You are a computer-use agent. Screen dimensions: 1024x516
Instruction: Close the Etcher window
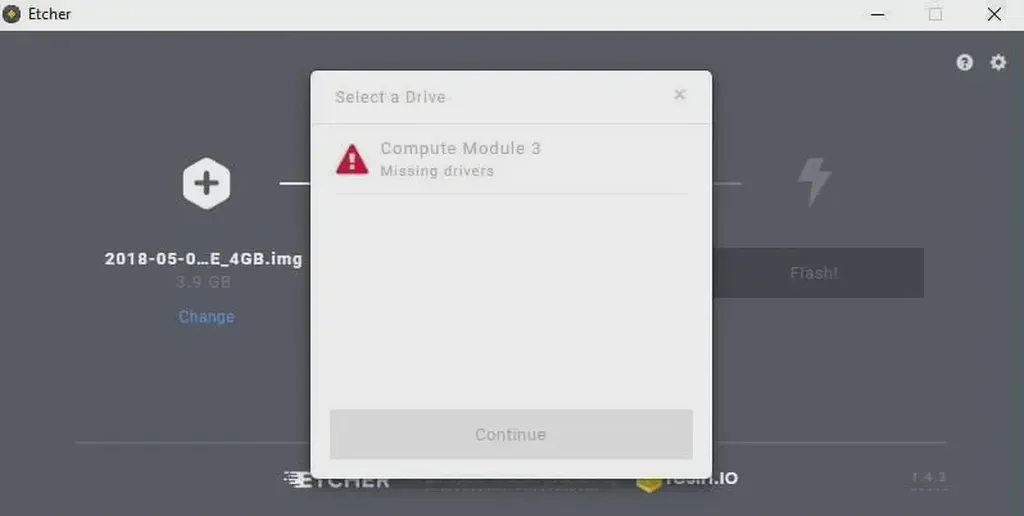(994, 14)
